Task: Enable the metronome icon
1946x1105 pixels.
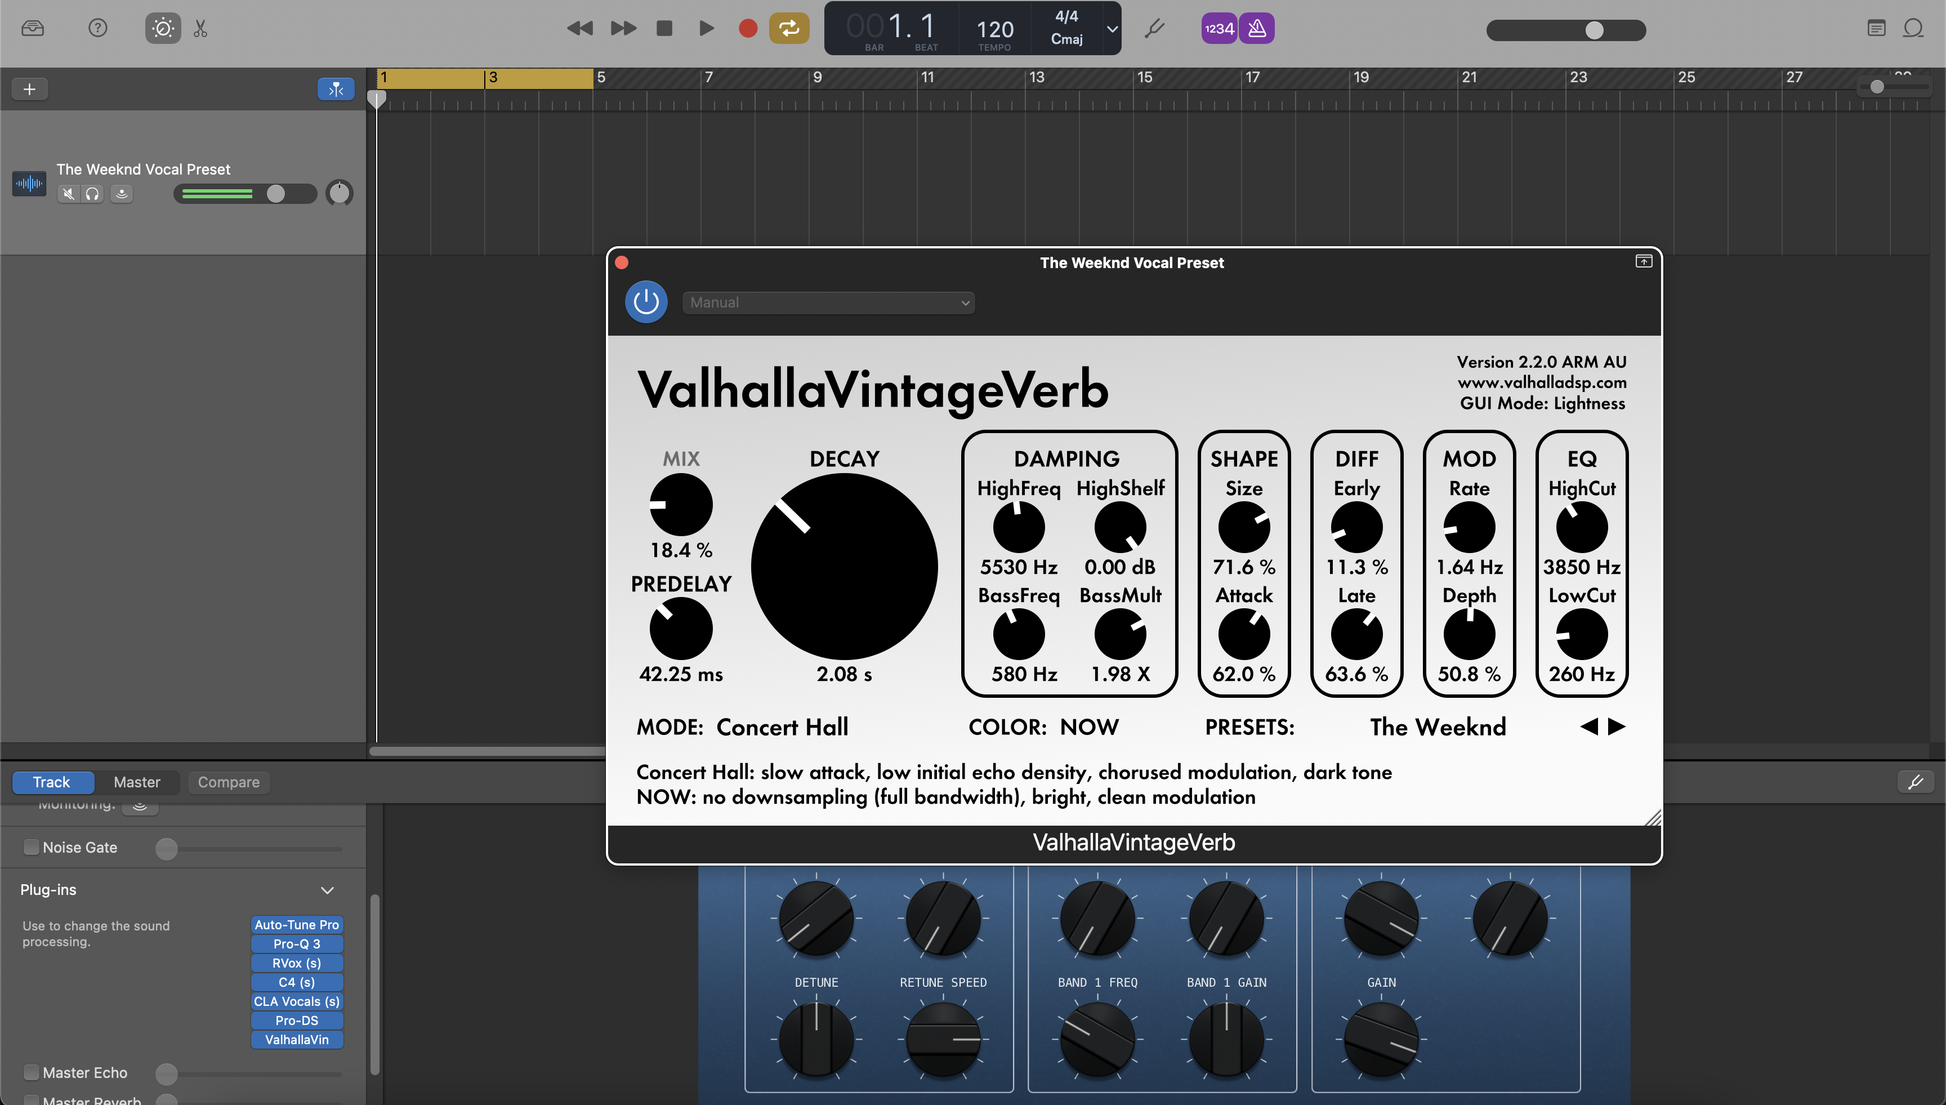Action: point(1257,28)
